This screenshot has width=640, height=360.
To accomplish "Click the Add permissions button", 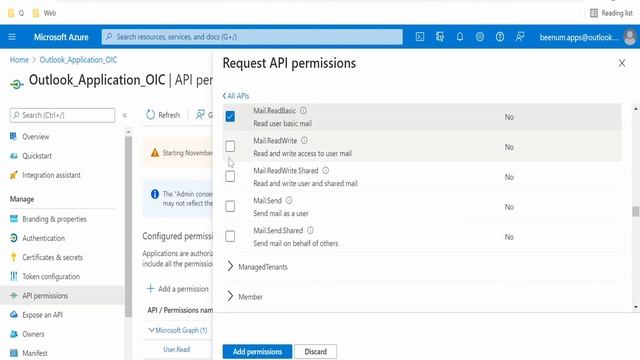I will click(x=257, y=351).
